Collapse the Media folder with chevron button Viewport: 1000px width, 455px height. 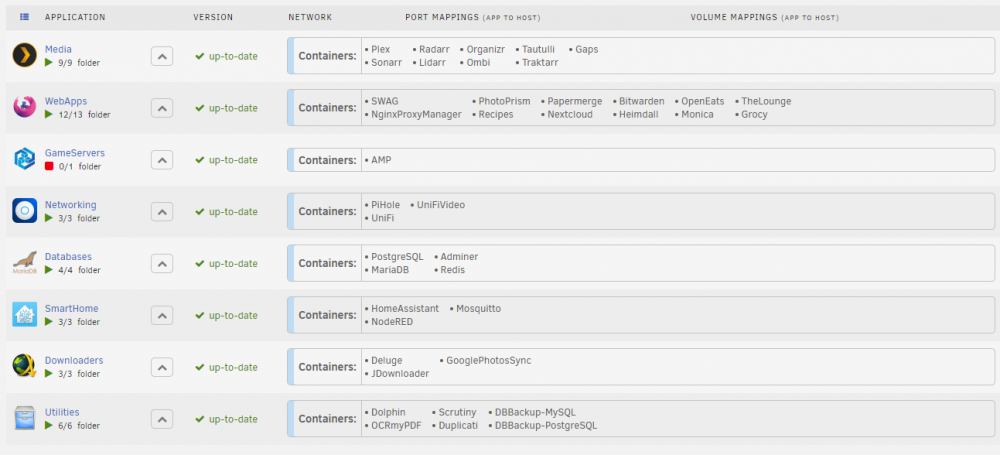[162, 56]
